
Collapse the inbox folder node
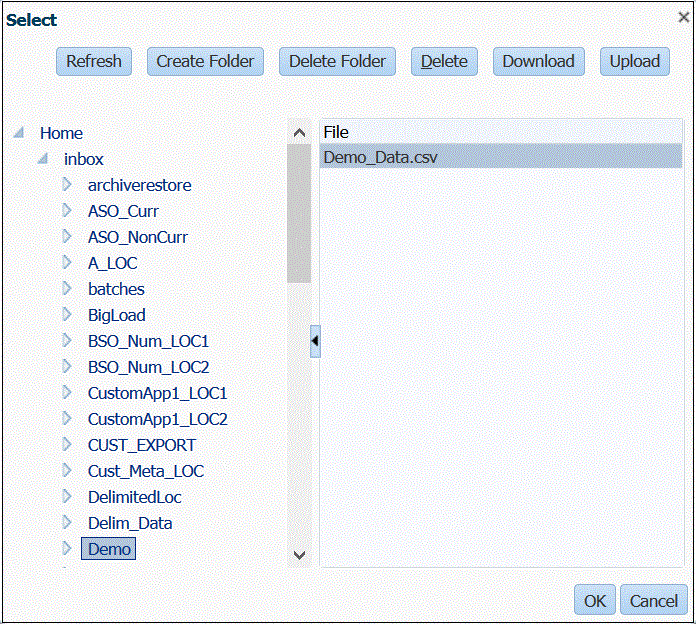(x=43, y=159)
